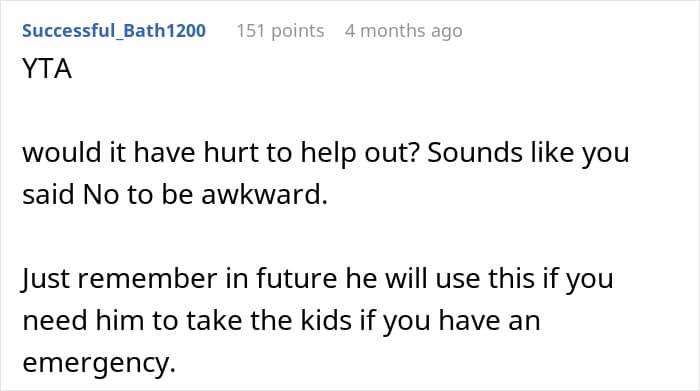Click the 4 months ago timestamp
Image resolution: width=700 pixels, height=391 pixels.
[404, 31]
